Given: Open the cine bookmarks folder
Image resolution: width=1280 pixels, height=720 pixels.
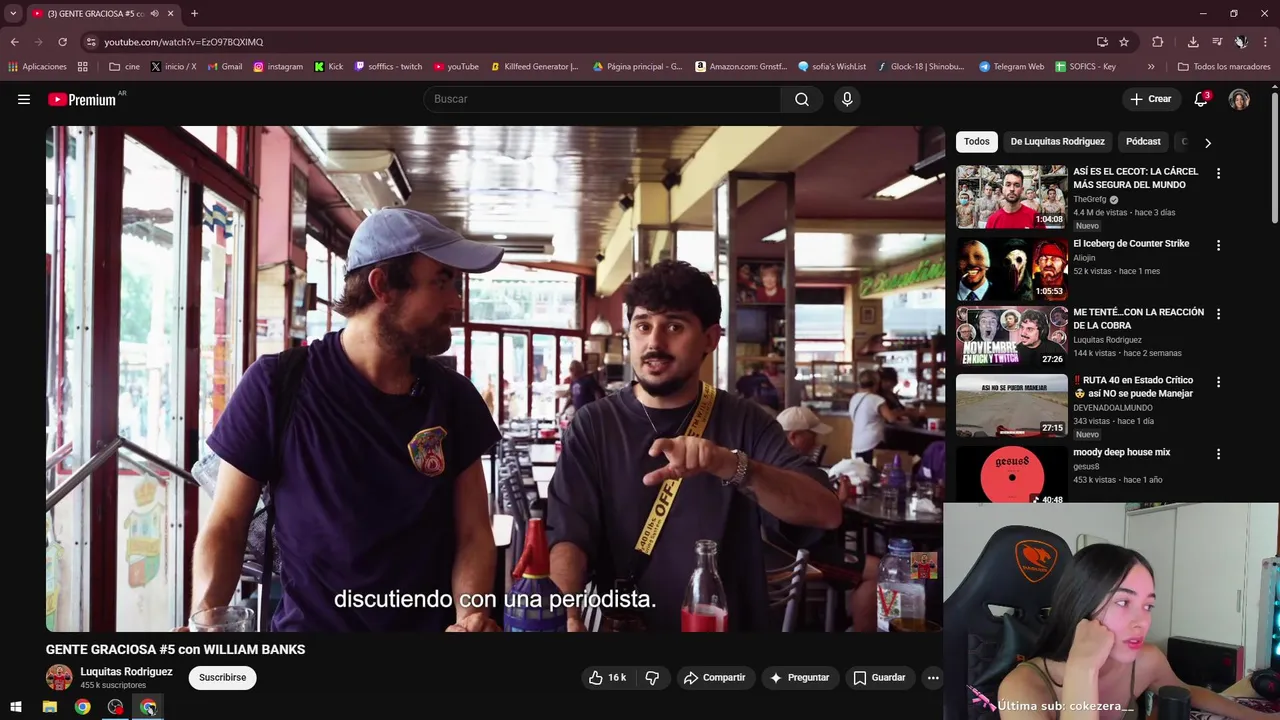Looking at the screenshot, I should (124, 67).
